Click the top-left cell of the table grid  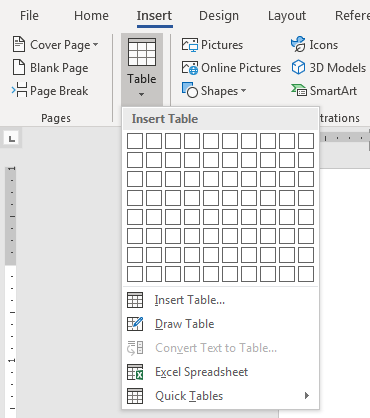point(135,141)
